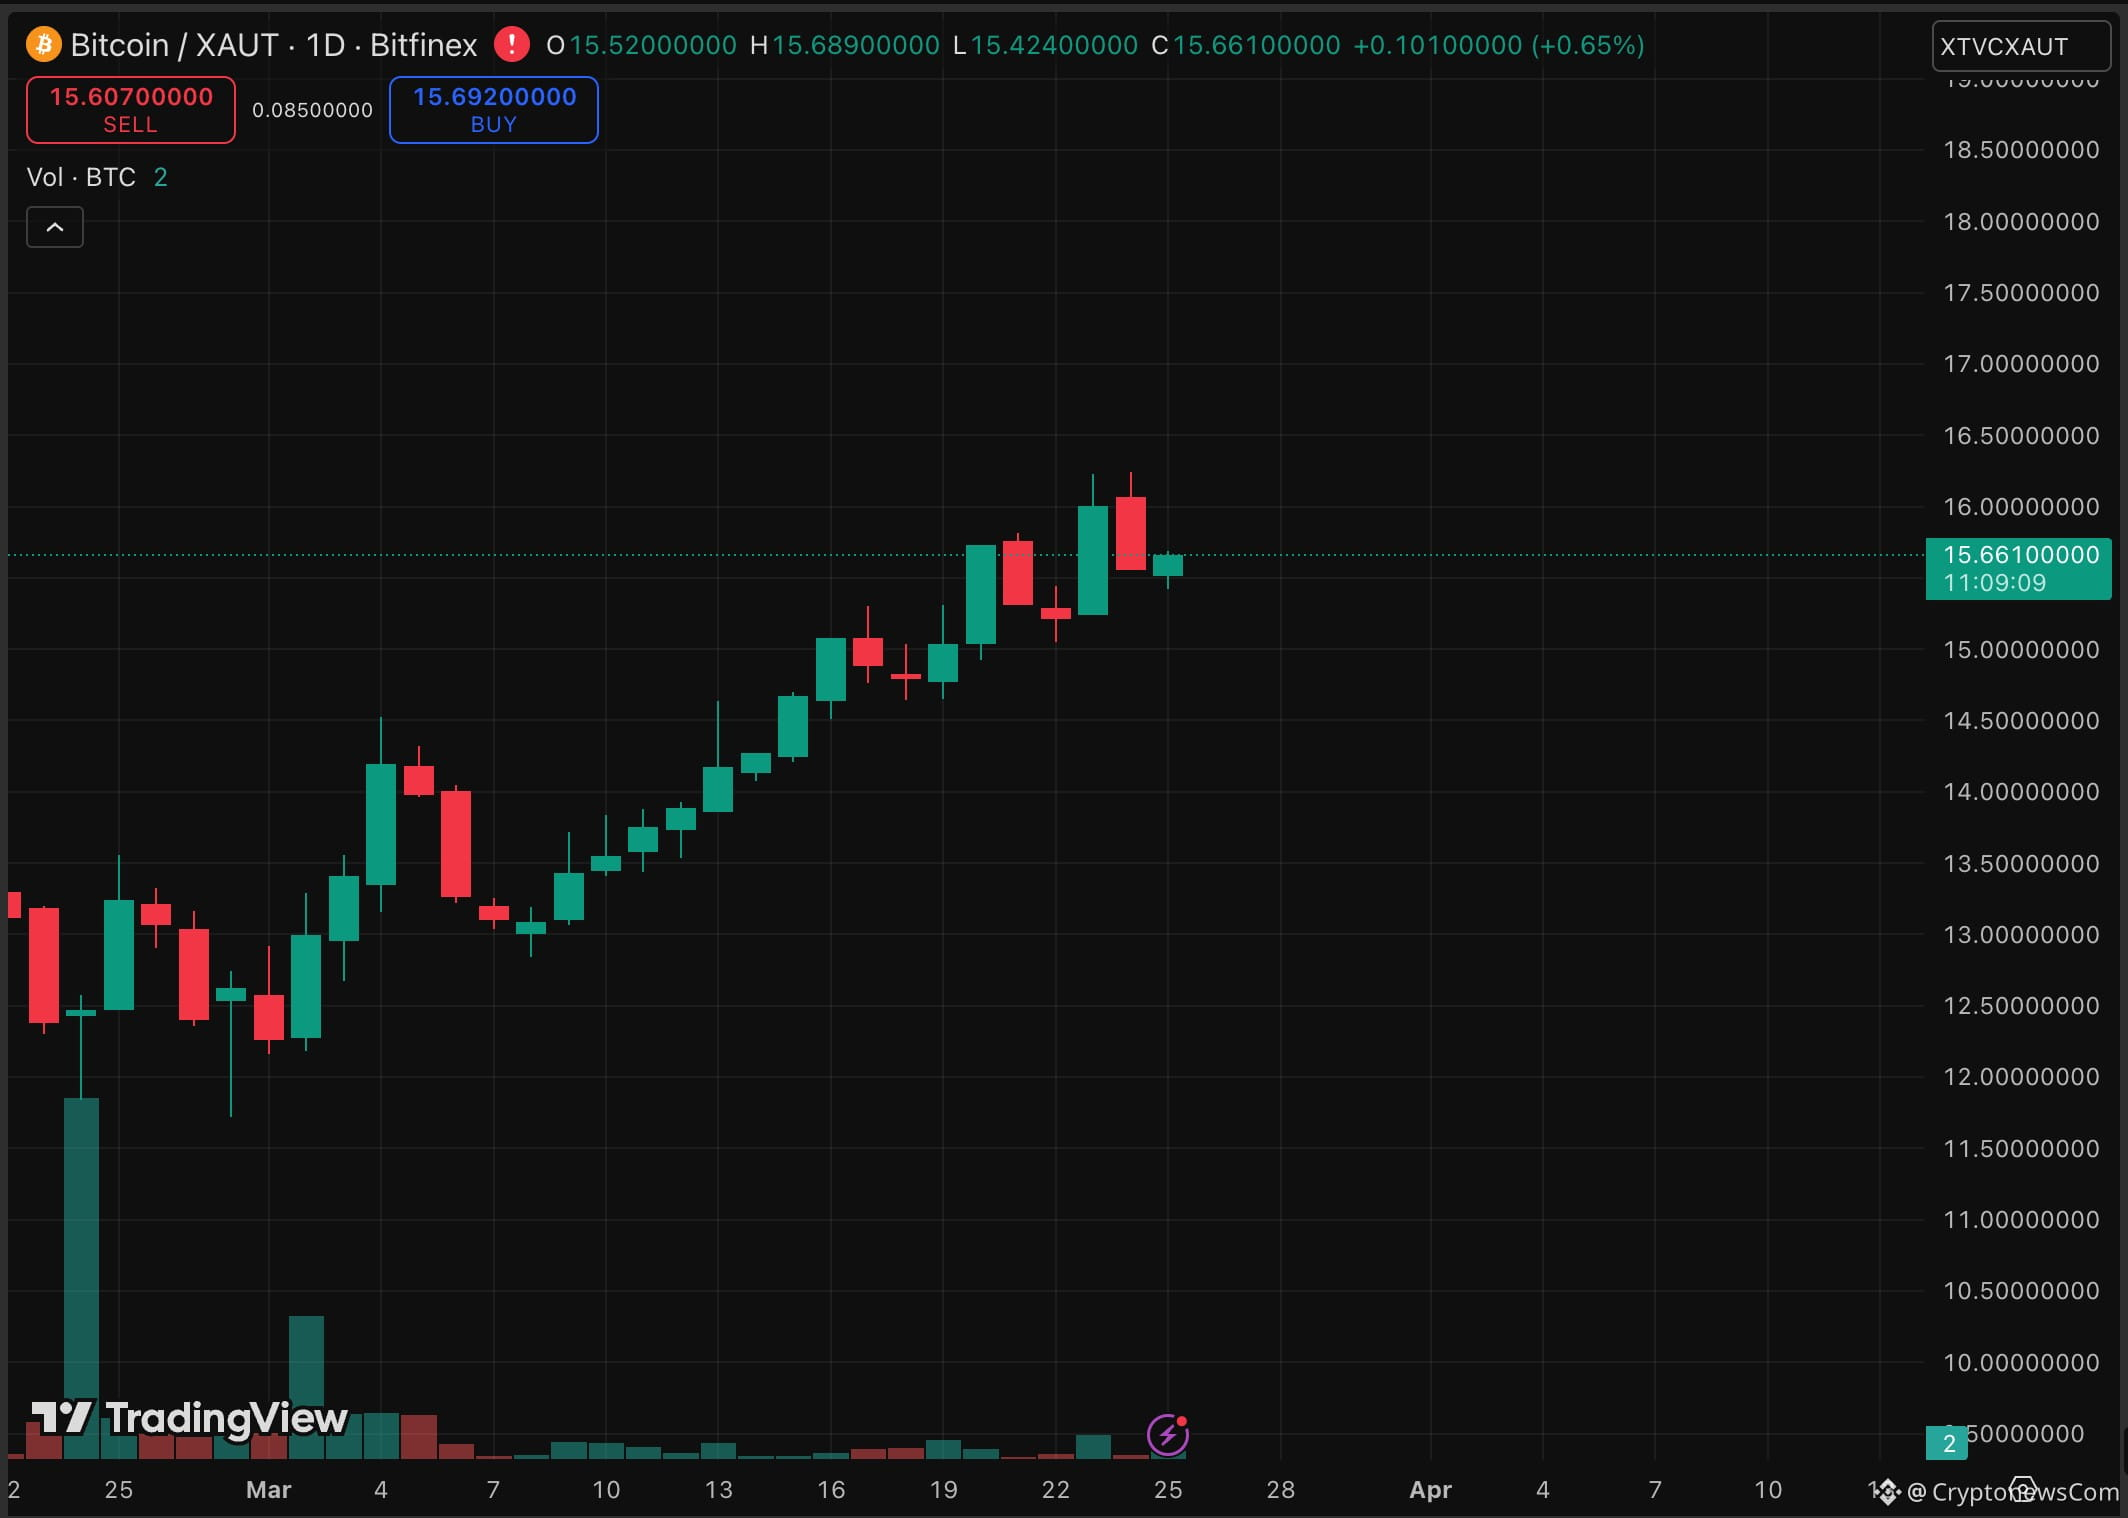Click the Bitcoin logo beside the symbol name
Viewport: 2128px width, 1518px height.
pyautogui.click(x=42, y=44)
